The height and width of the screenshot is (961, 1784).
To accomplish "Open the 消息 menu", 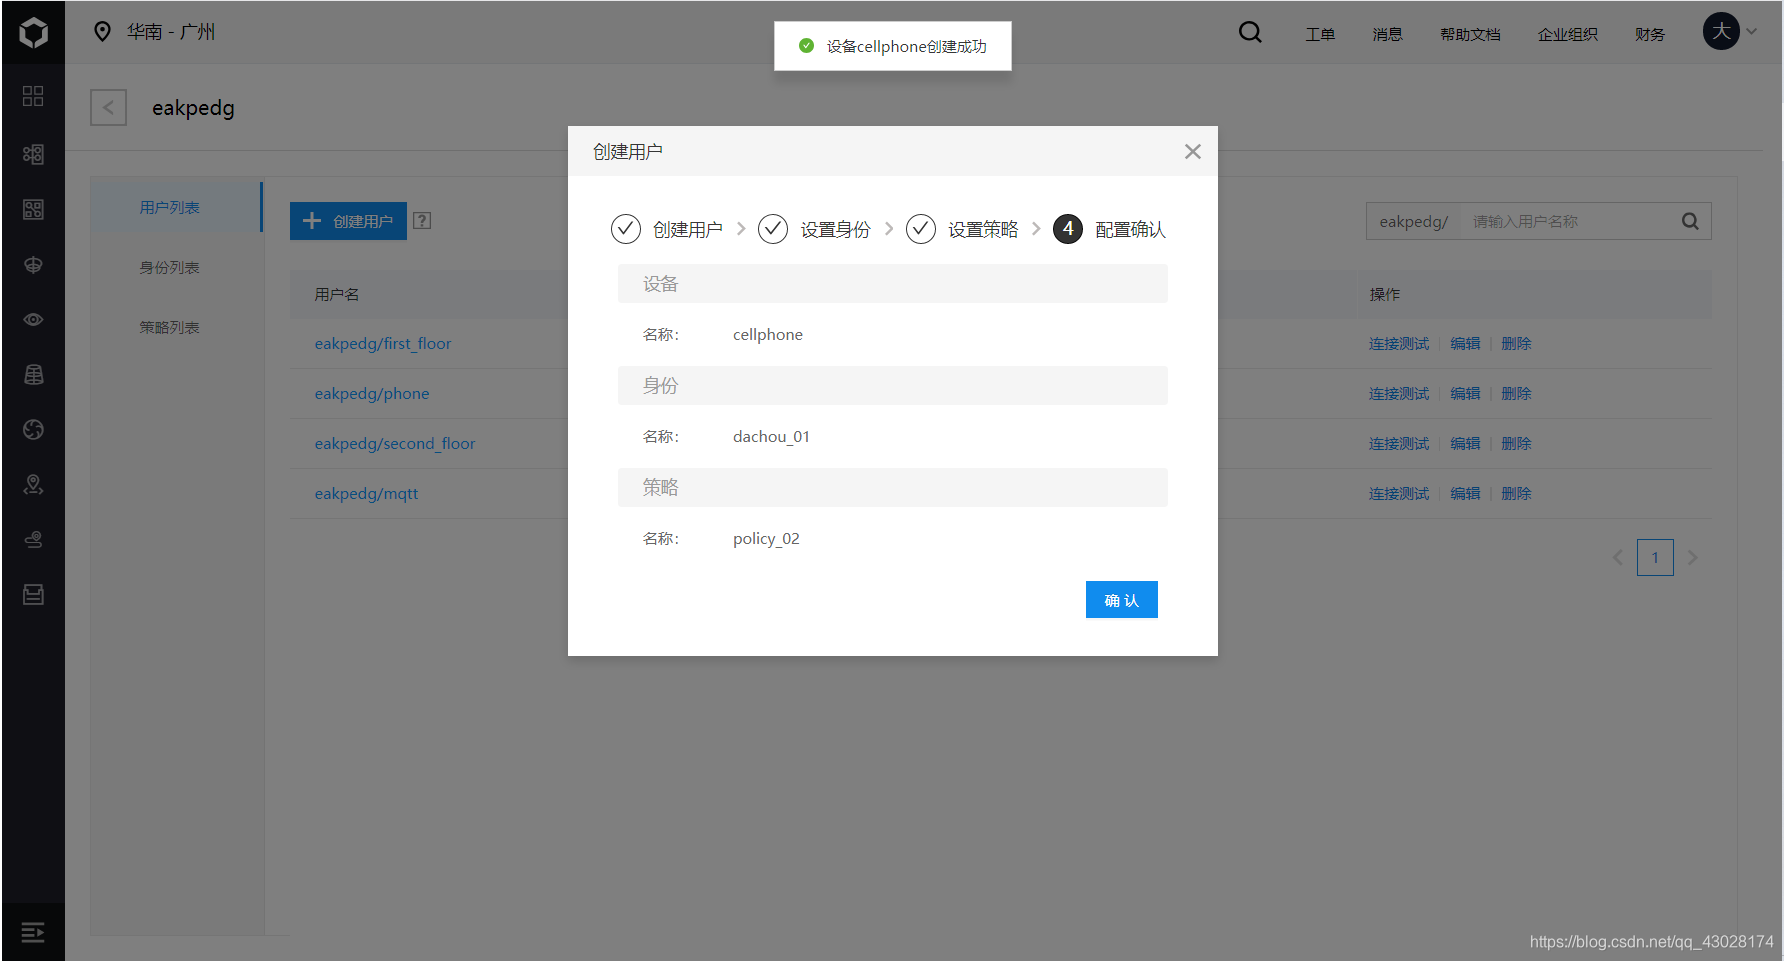I will (1387, 34).
